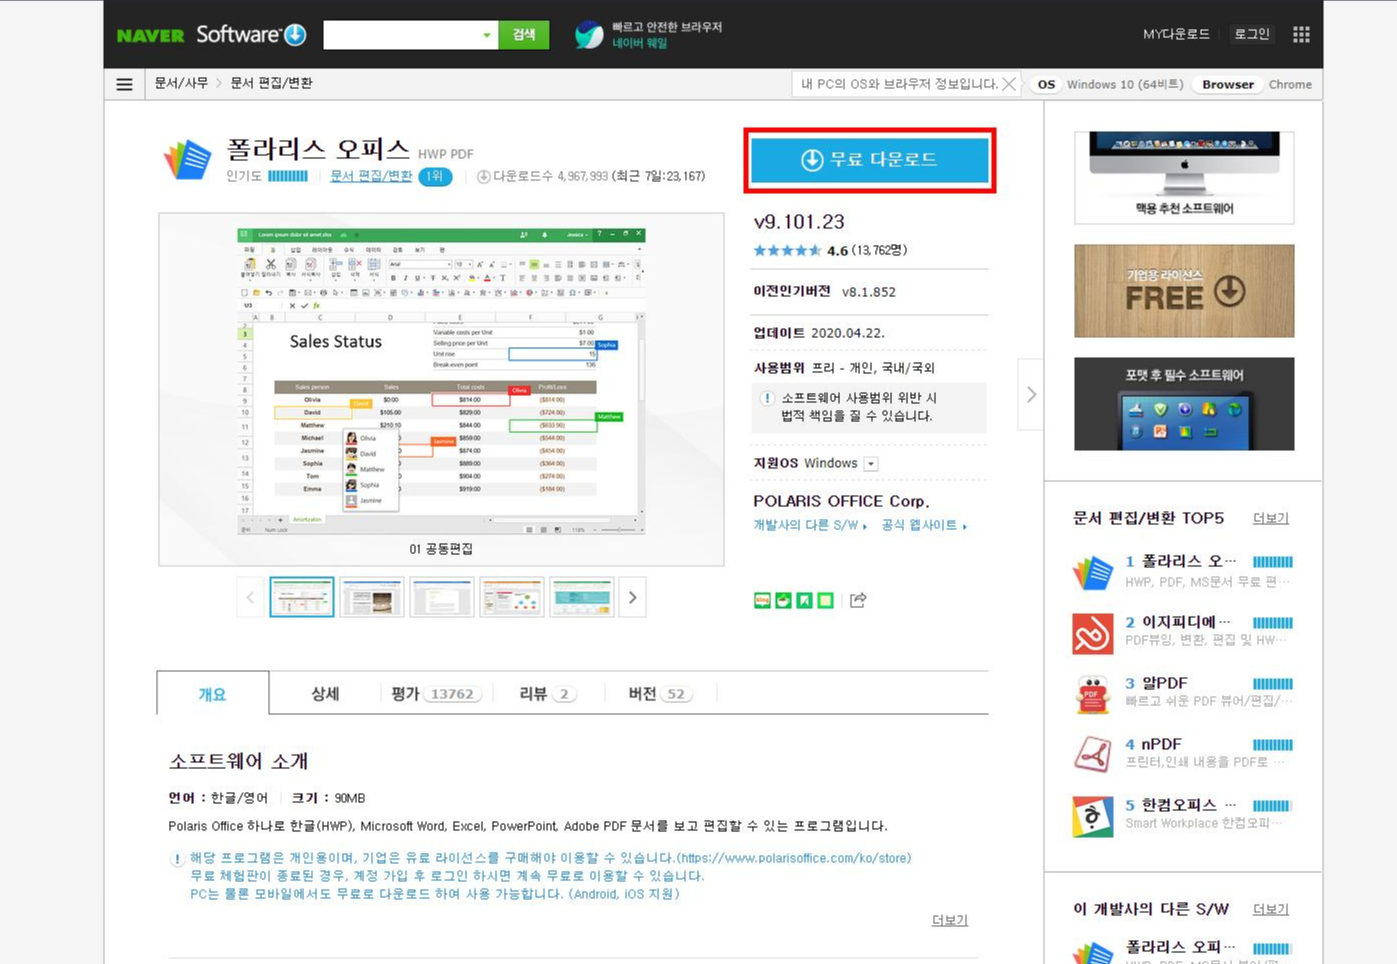
Task: Open MY다운로드 link
Action: point(1176,35)
